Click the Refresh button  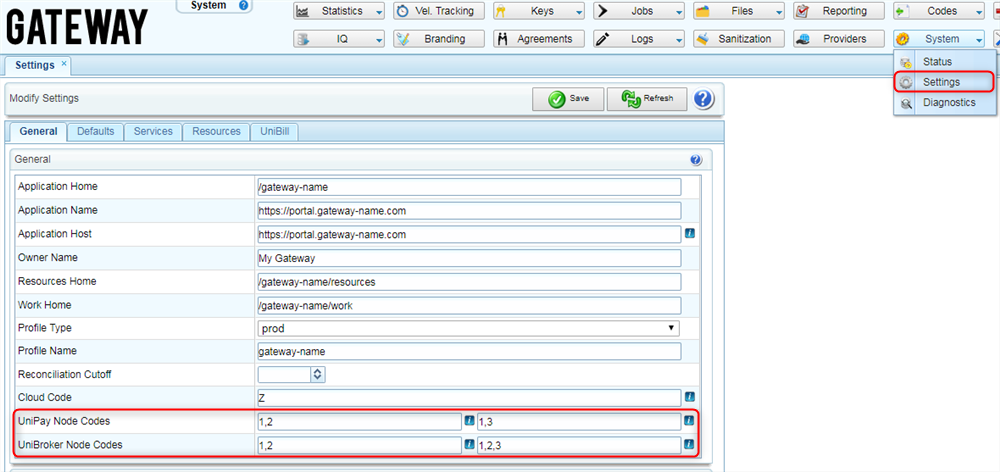pos(647,99)
